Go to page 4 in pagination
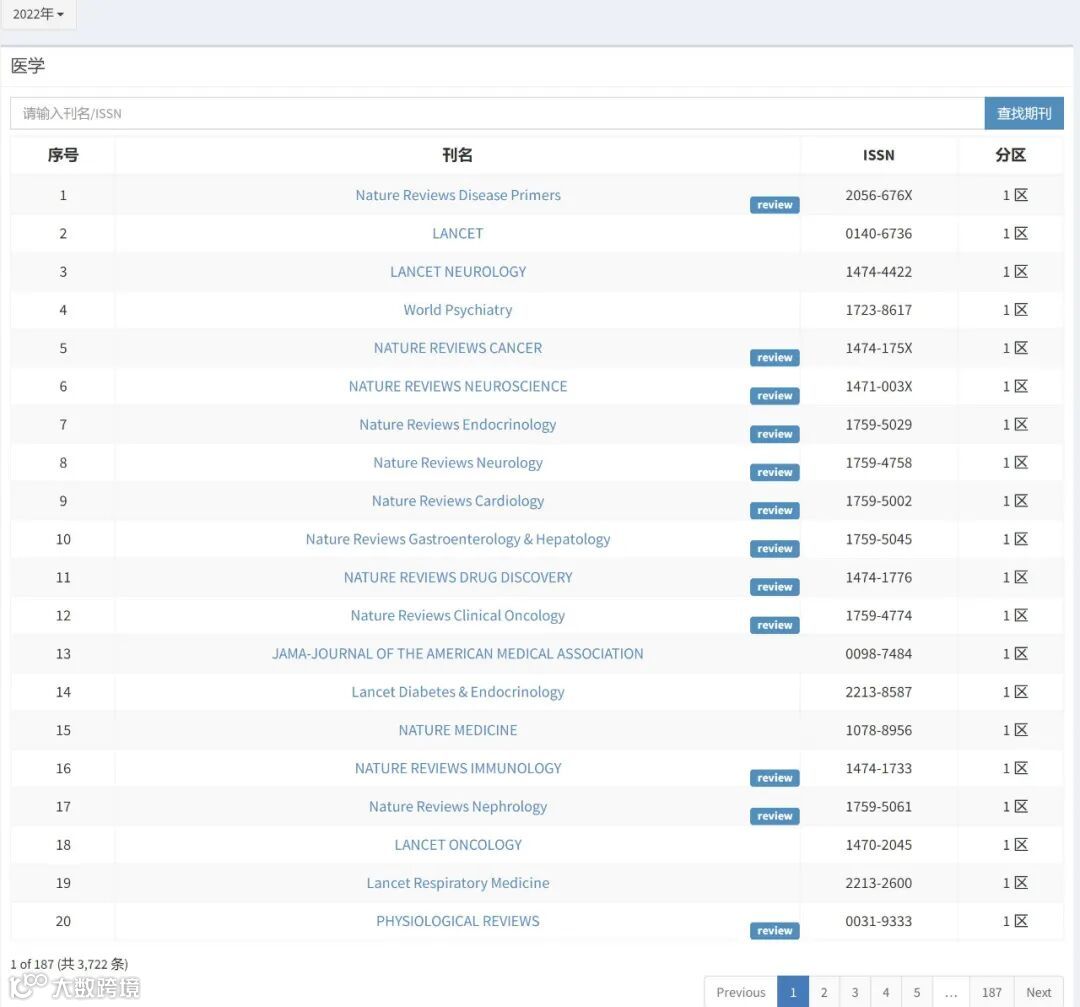This screenshot has height=1007, width=1080. 886,992
